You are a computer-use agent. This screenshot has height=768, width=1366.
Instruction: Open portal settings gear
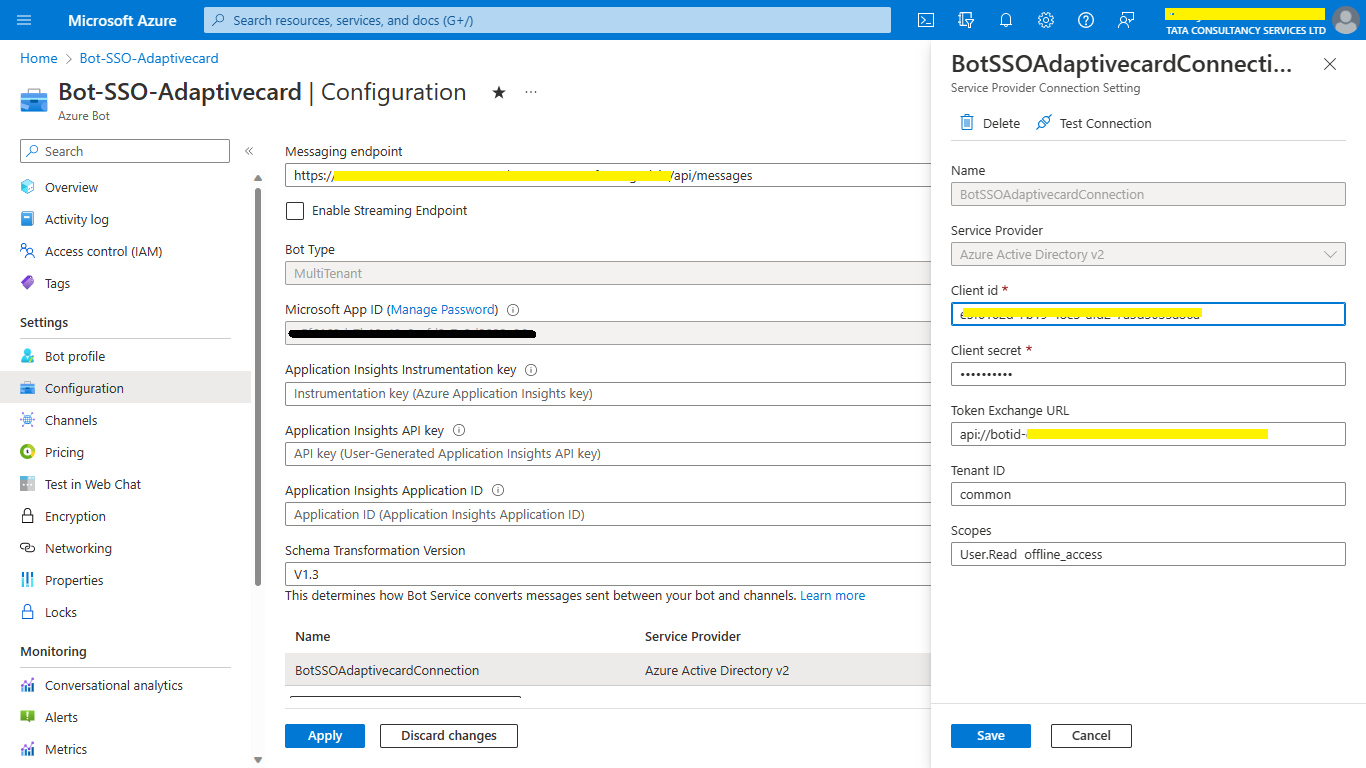pos(1046,20)
